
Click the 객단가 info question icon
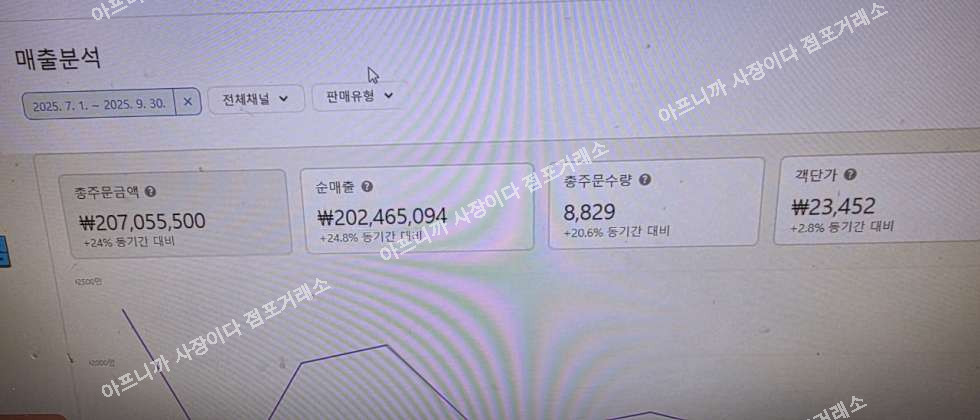pos(850,174)
